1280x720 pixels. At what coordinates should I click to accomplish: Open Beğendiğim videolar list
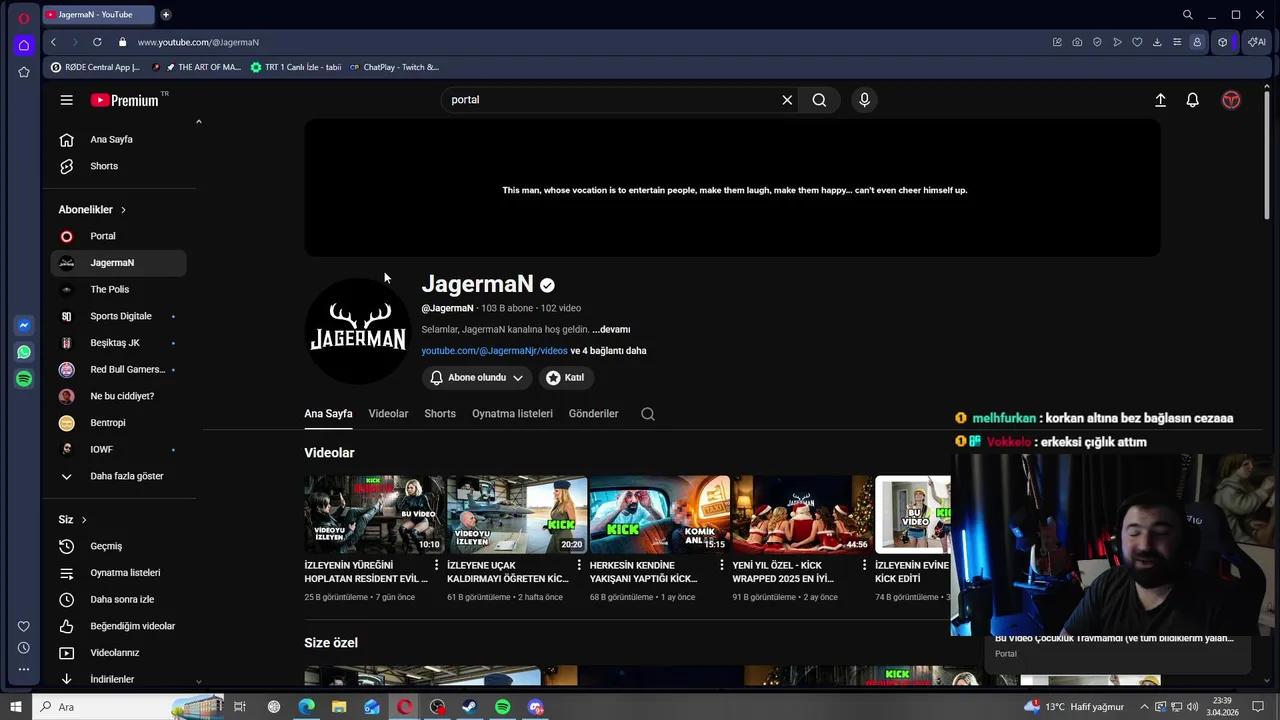coord(118,626)
